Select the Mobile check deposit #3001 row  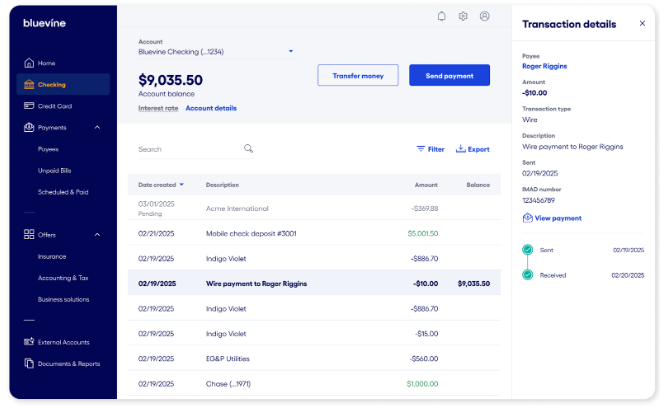(314, 233)
